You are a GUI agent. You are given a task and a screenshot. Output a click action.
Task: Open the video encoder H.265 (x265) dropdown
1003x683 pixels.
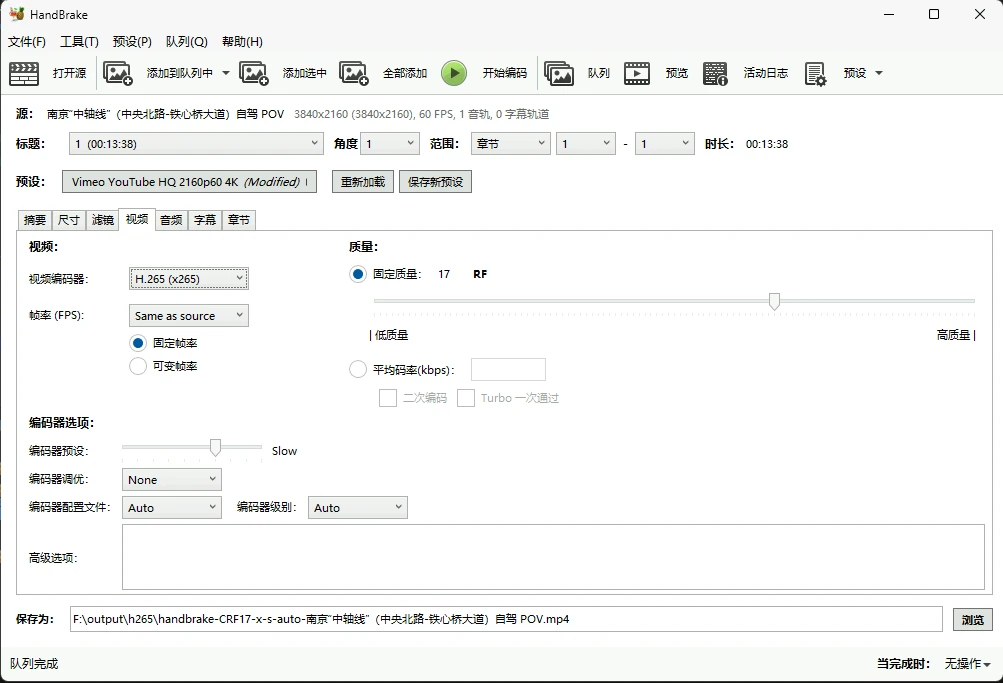point(189,279)
